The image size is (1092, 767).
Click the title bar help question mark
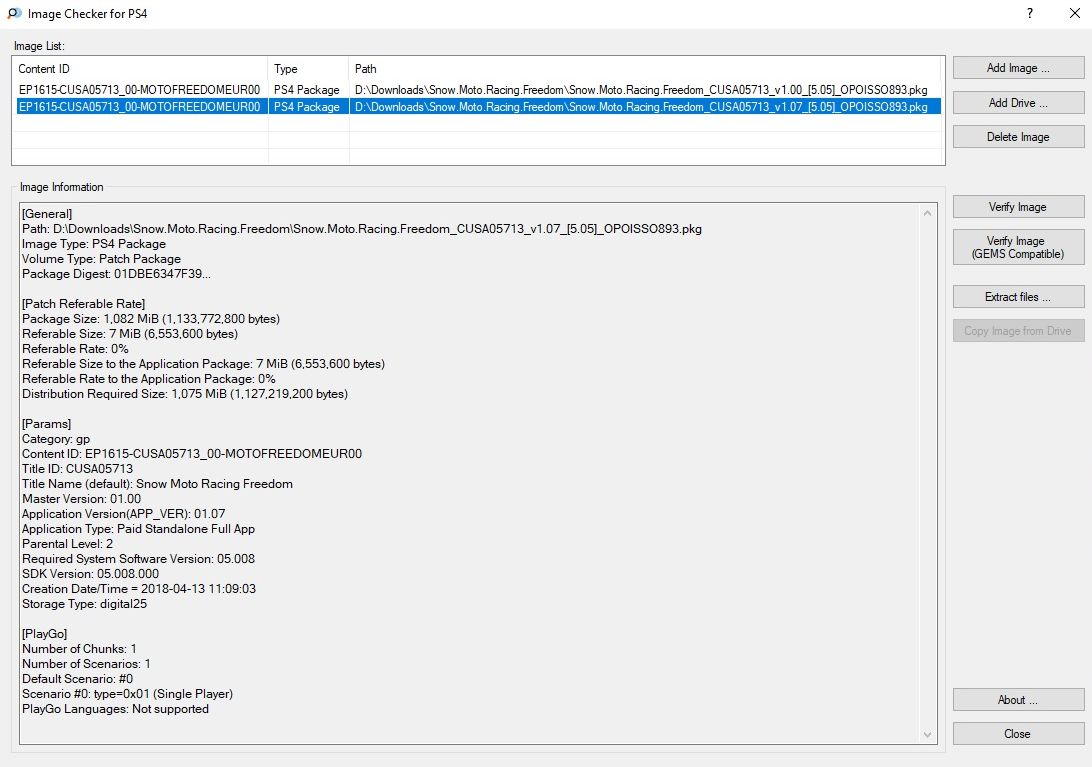point(1030,14)
